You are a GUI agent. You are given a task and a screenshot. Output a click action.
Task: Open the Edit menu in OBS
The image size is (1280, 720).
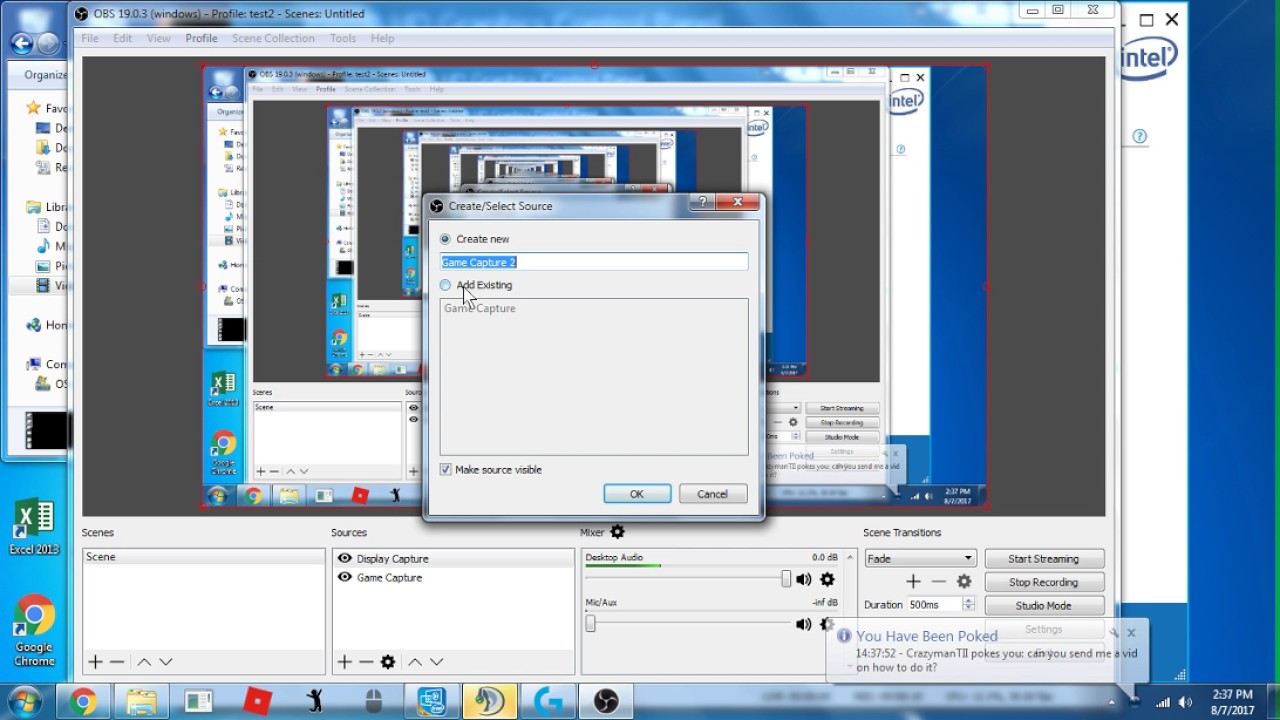coord(122,38)
